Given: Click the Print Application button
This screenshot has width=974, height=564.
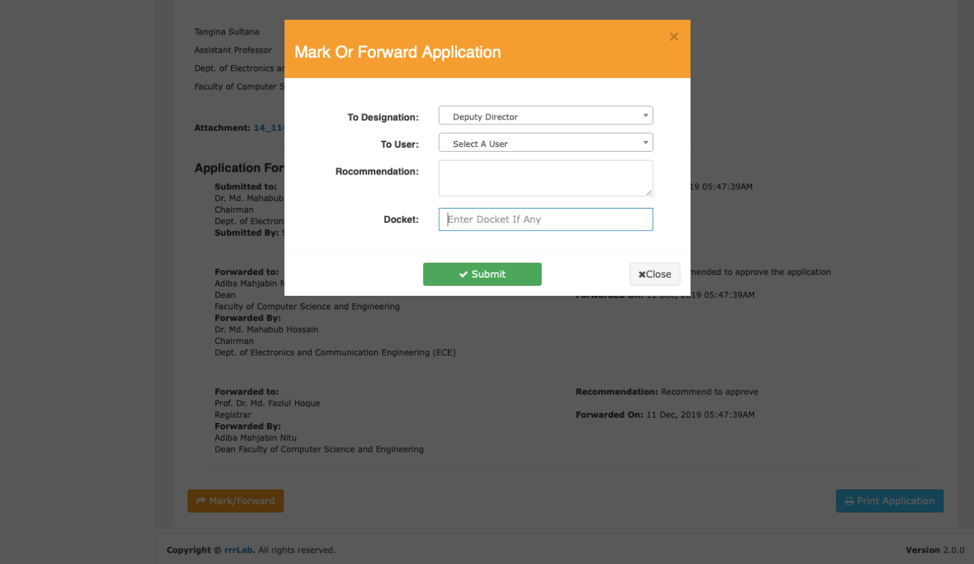Looking at the screenshot, I should click(x=889, y=501).
